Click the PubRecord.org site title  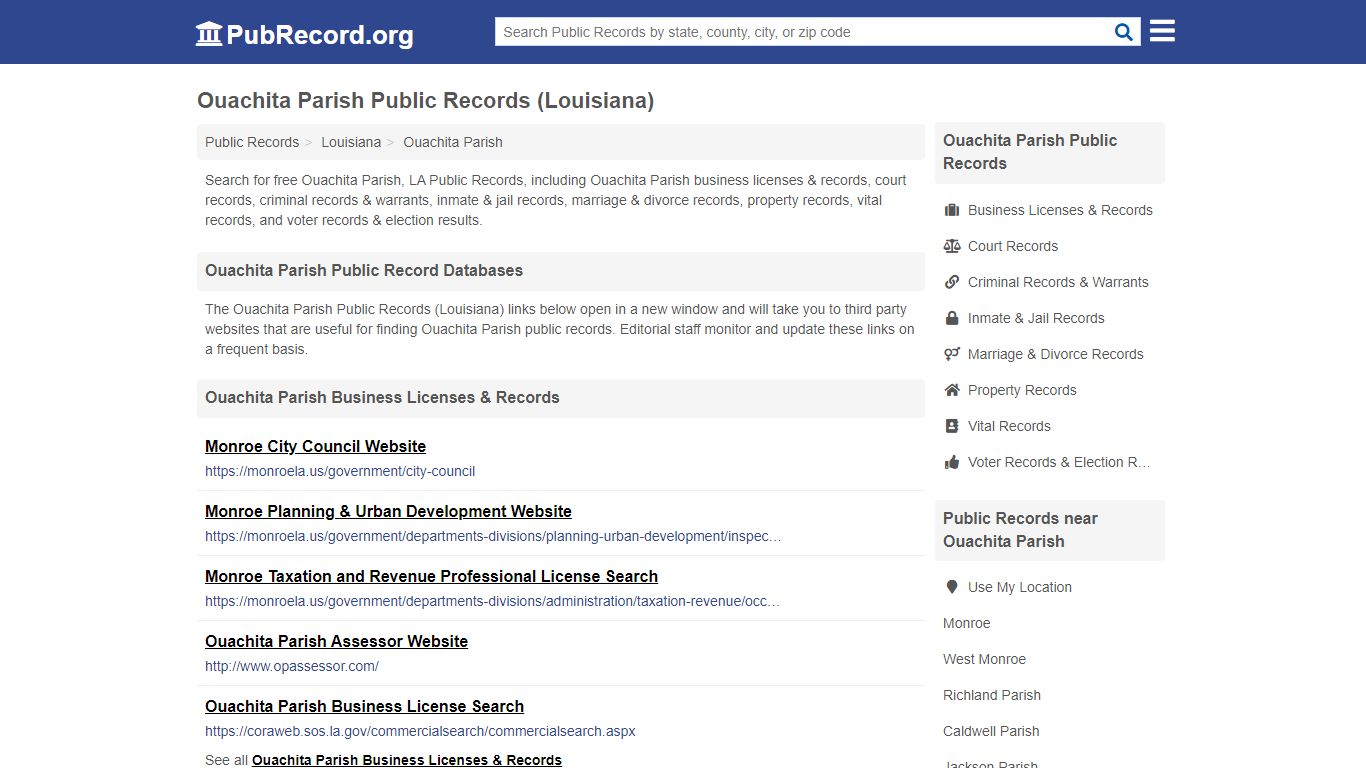(x=319, y=35)
